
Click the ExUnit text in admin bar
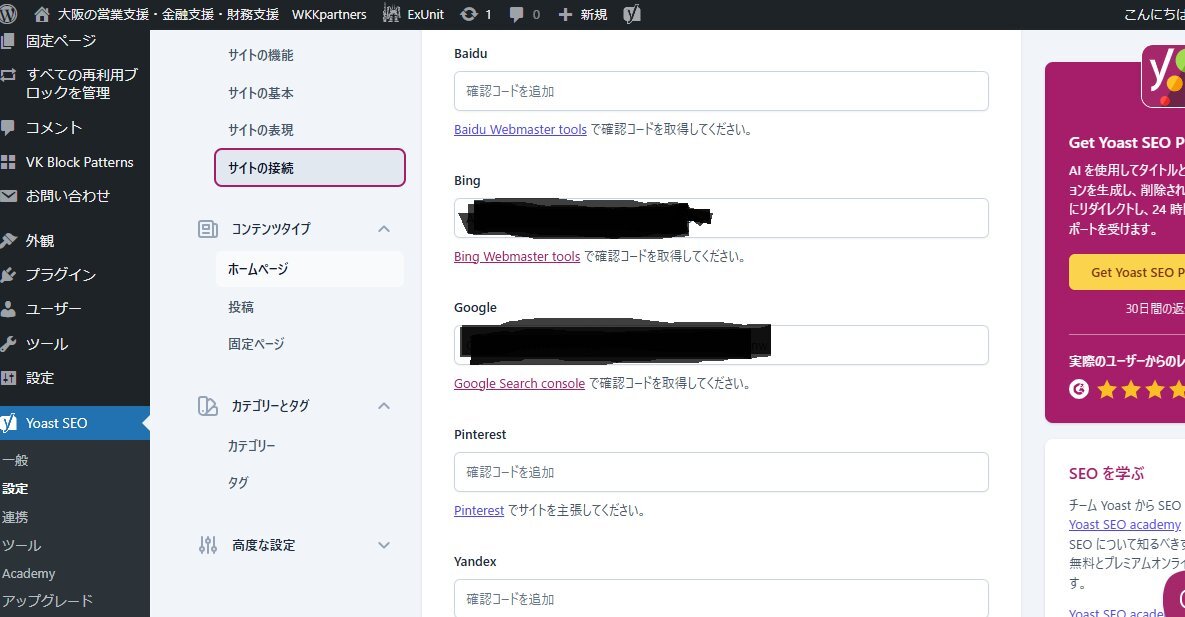425,14
